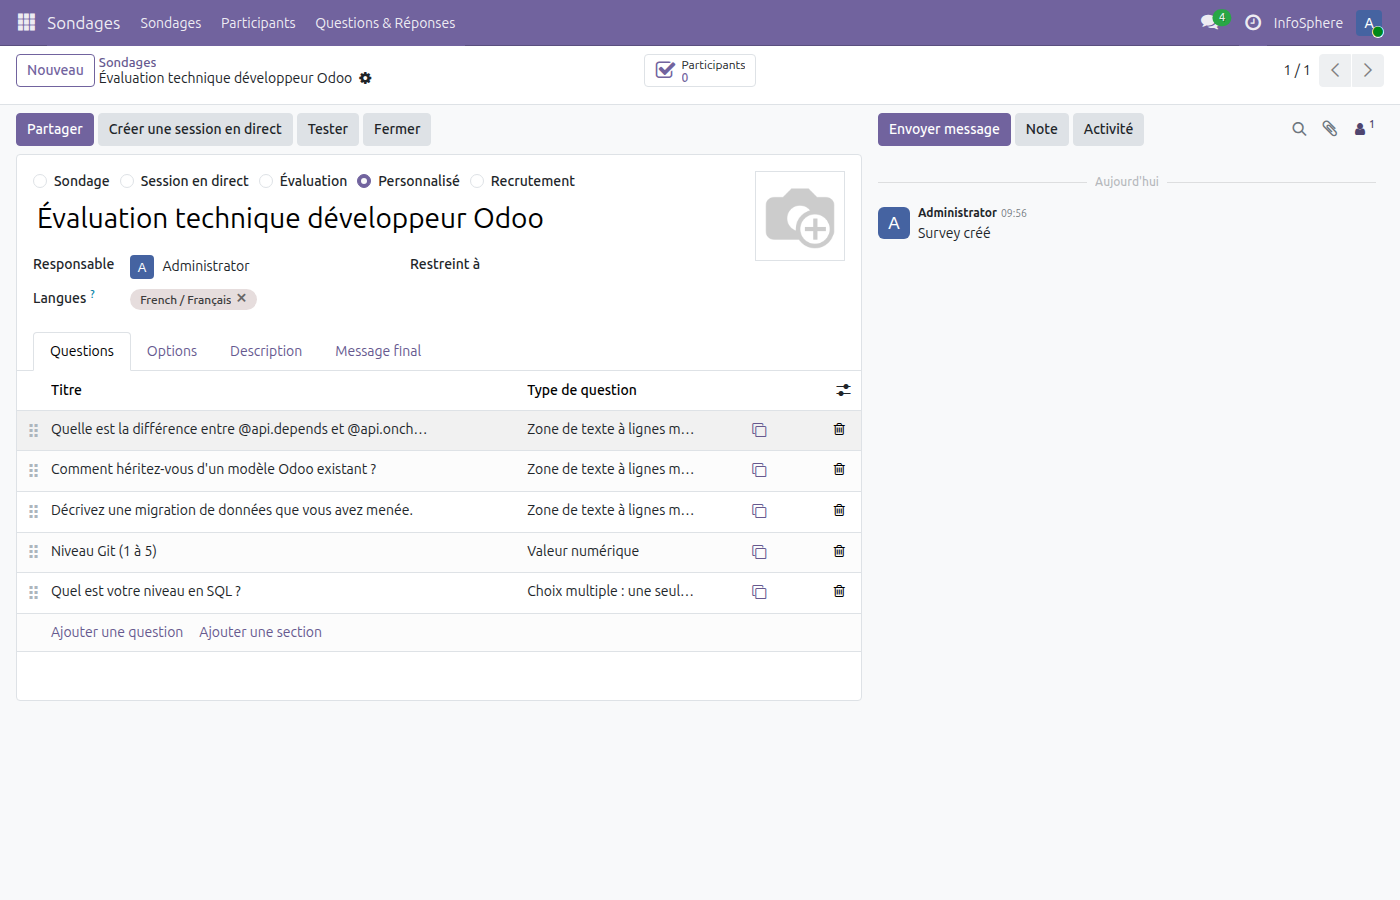The height and width of the screenshot is (900, 1400).
Task: Open the gear actions icon beside breadcrumb
Action: [x=366, y=78]
